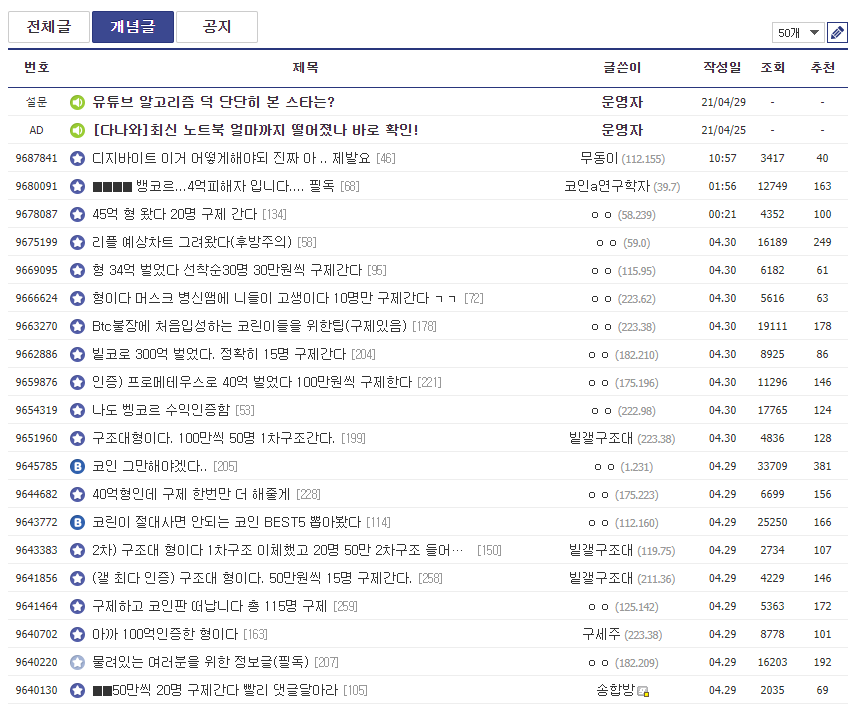This screenshot has width=865, height=706.
Task: Click star icon for post 9643383
Action: (77, 550)
